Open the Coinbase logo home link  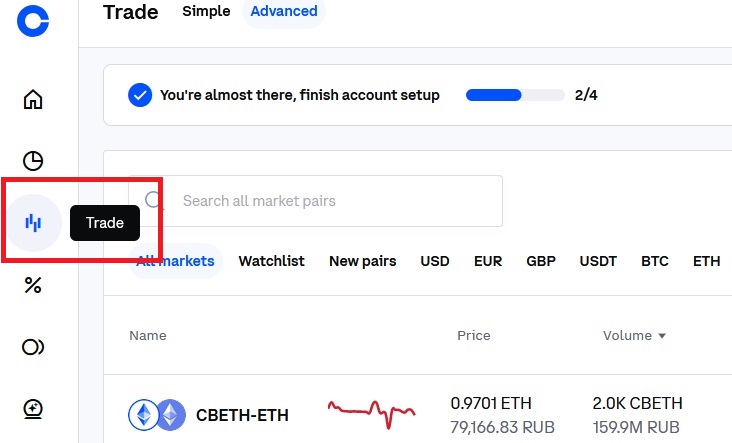click(x=33, y=21)
